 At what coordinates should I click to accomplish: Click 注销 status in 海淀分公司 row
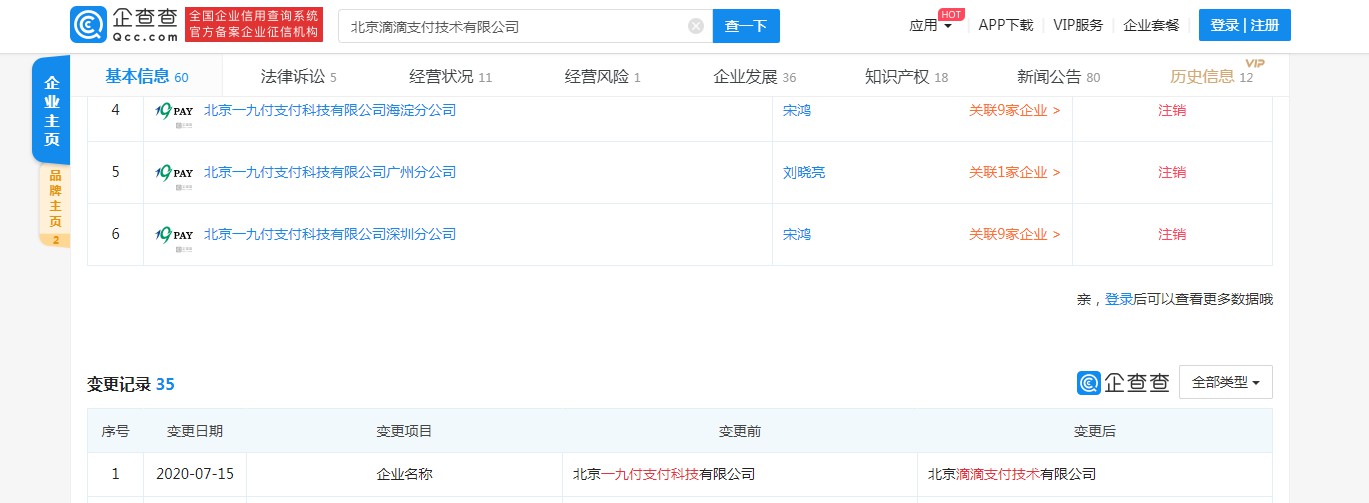(1172, 111)
